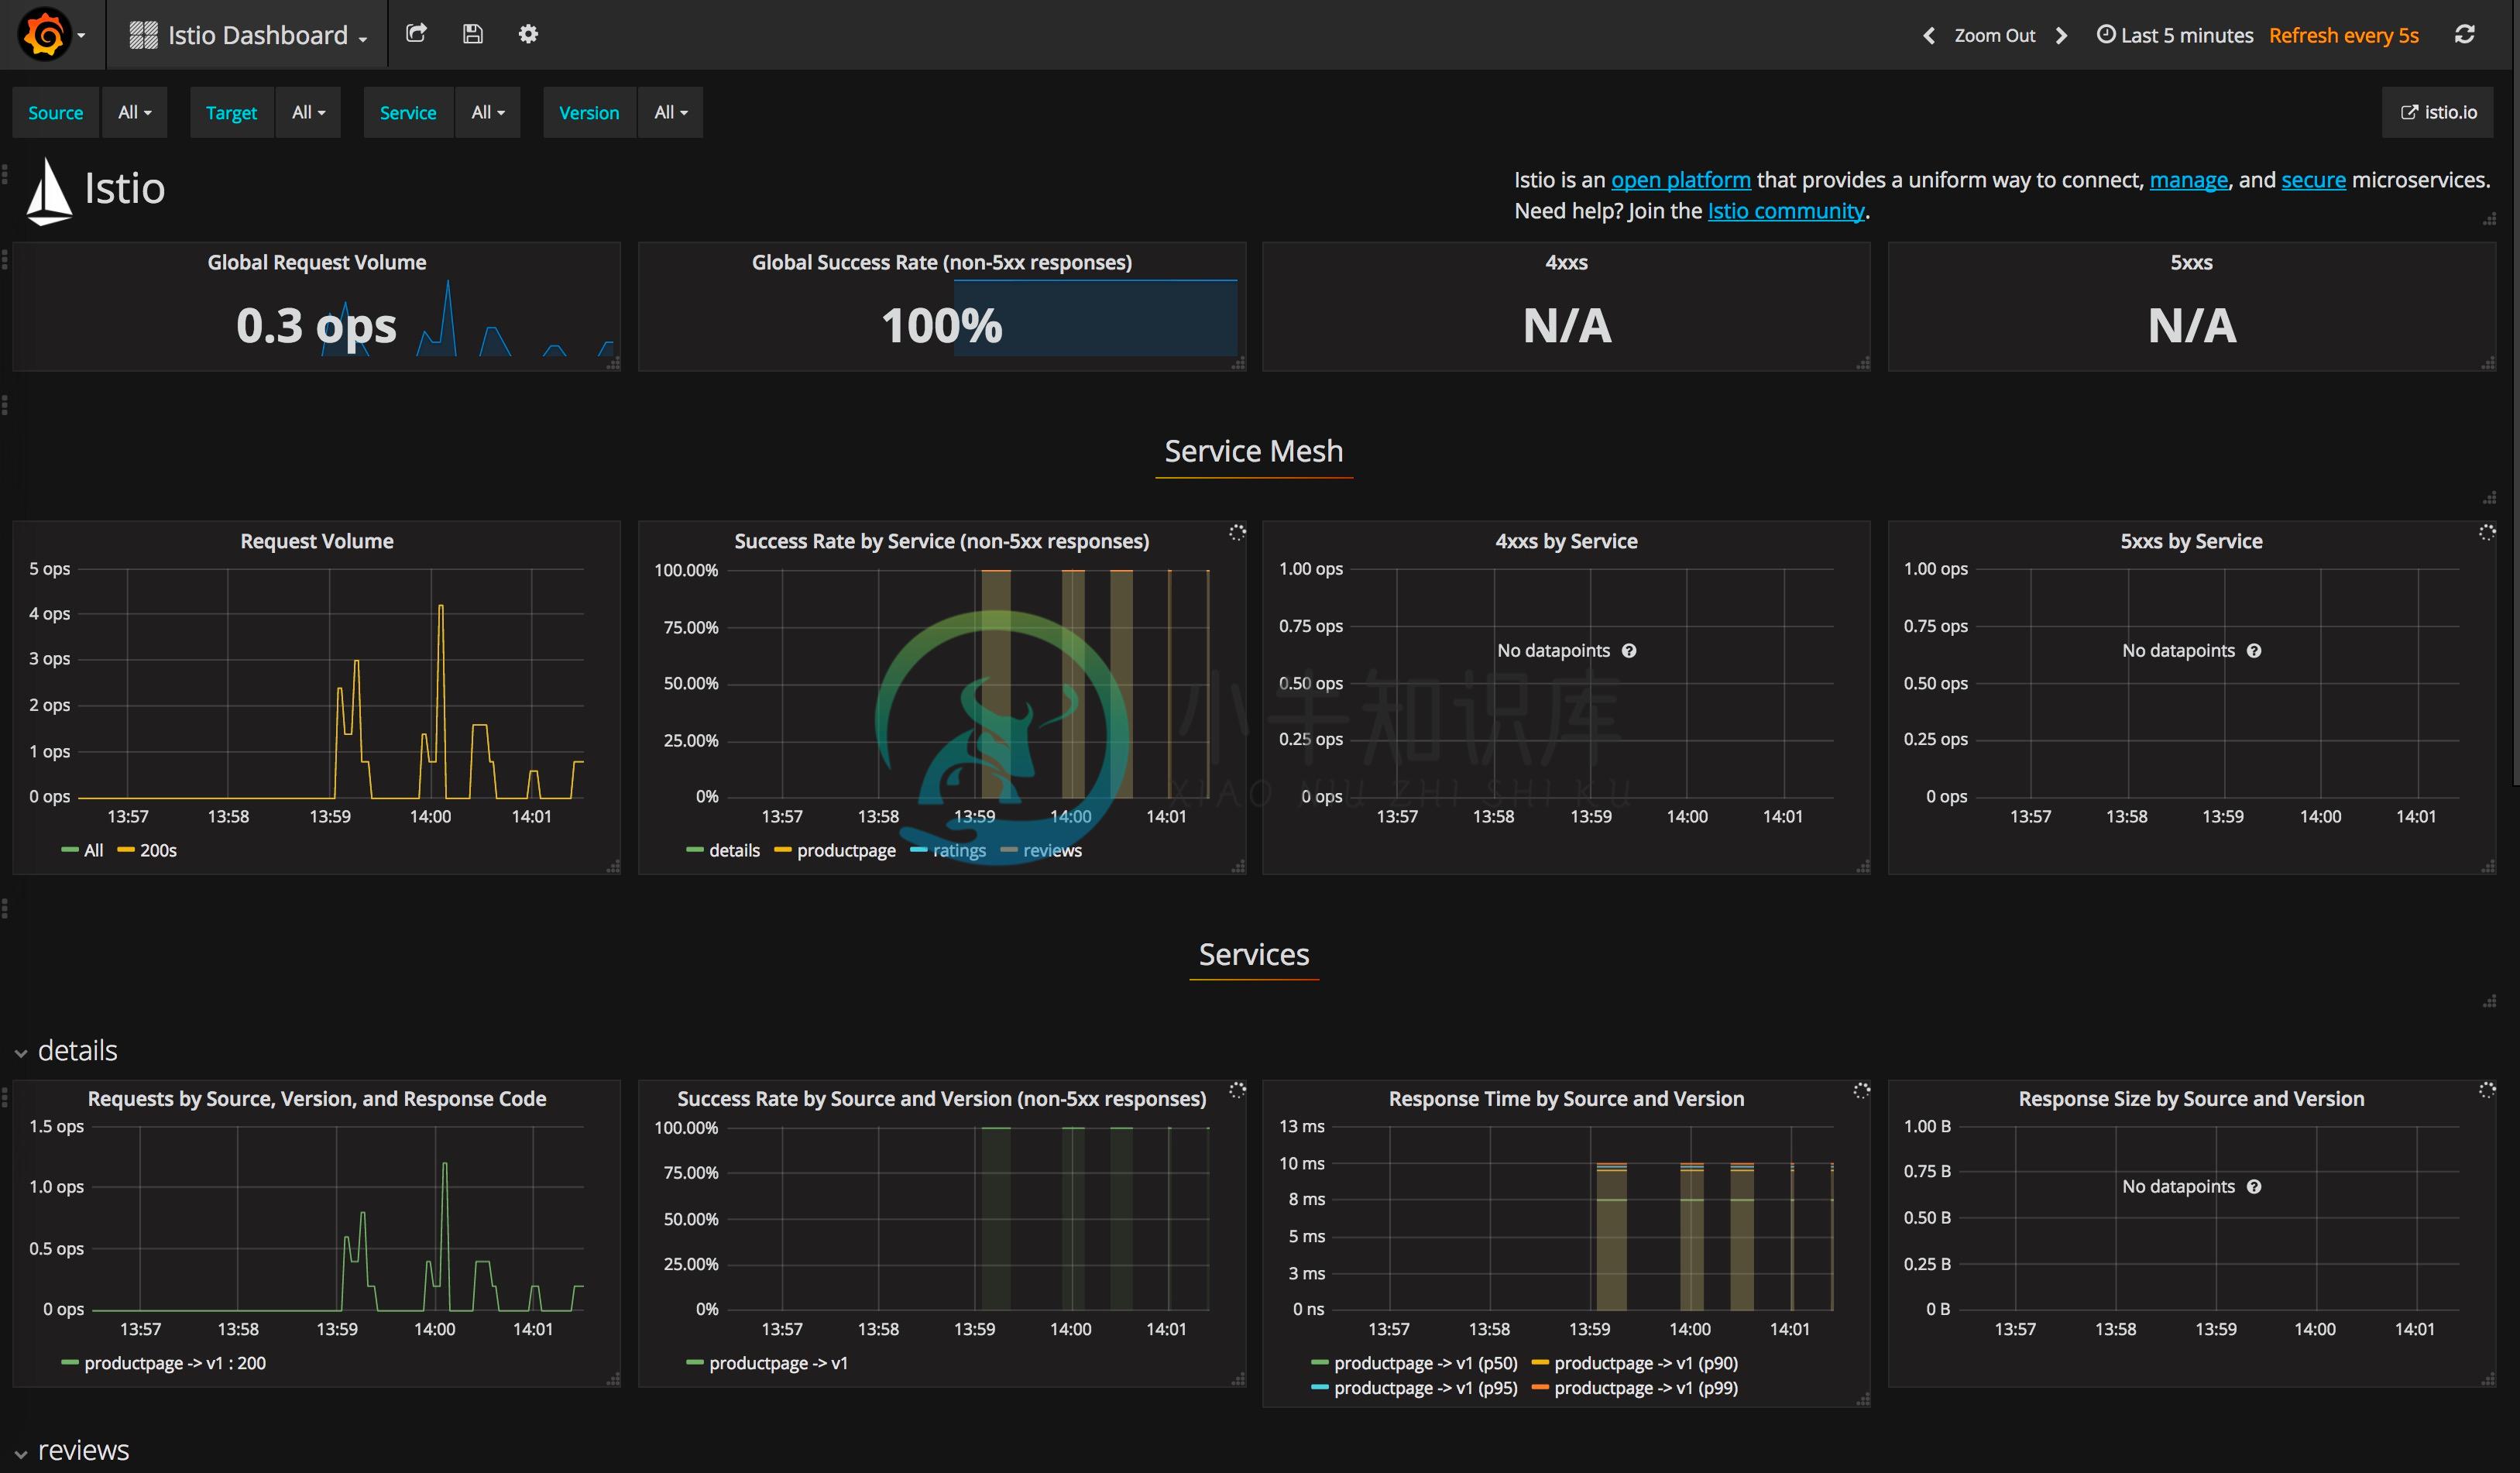Click the share/export dashboard icon
Viewport: 2520px width, 1473px height.
[x=416, y=33]
